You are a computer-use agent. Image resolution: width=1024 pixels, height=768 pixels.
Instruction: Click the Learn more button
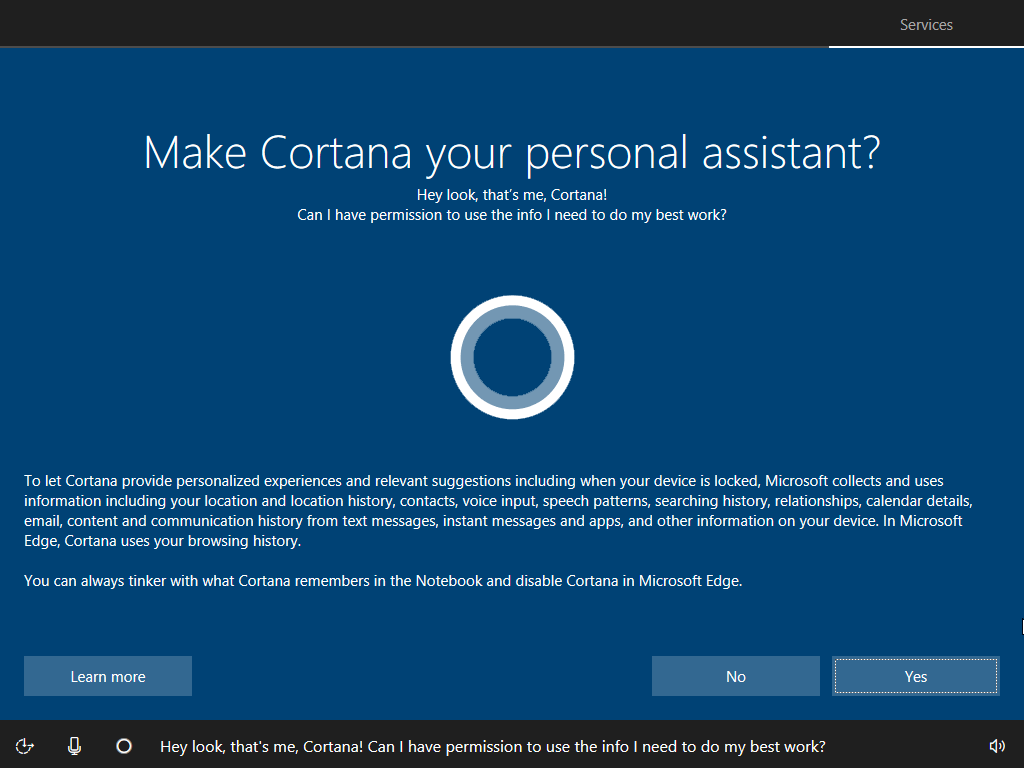coord(108,676)
